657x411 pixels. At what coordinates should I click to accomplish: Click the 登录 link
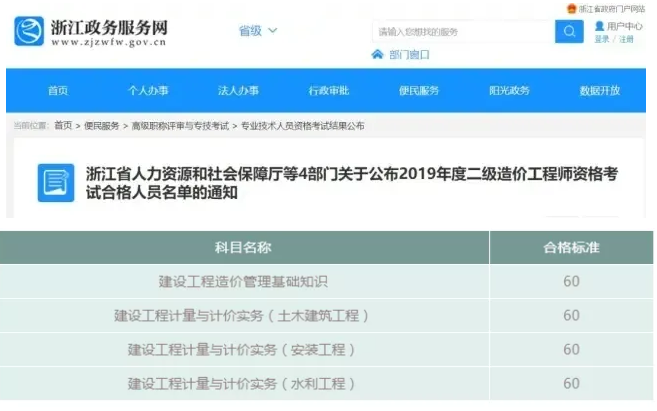tap(602, 39)
